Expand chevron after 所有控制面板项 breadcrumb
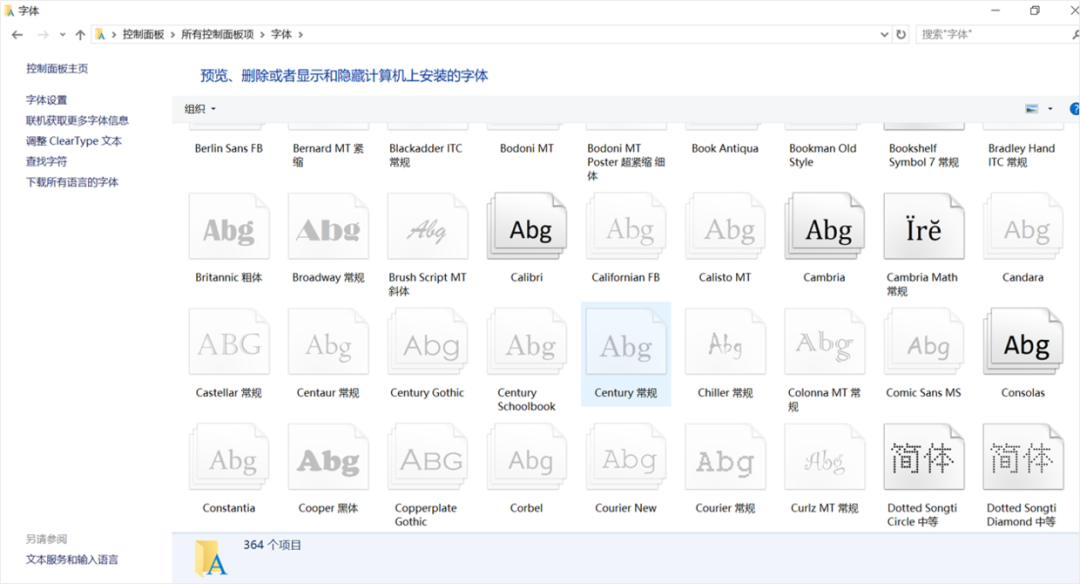 click(x=262, y=34)
